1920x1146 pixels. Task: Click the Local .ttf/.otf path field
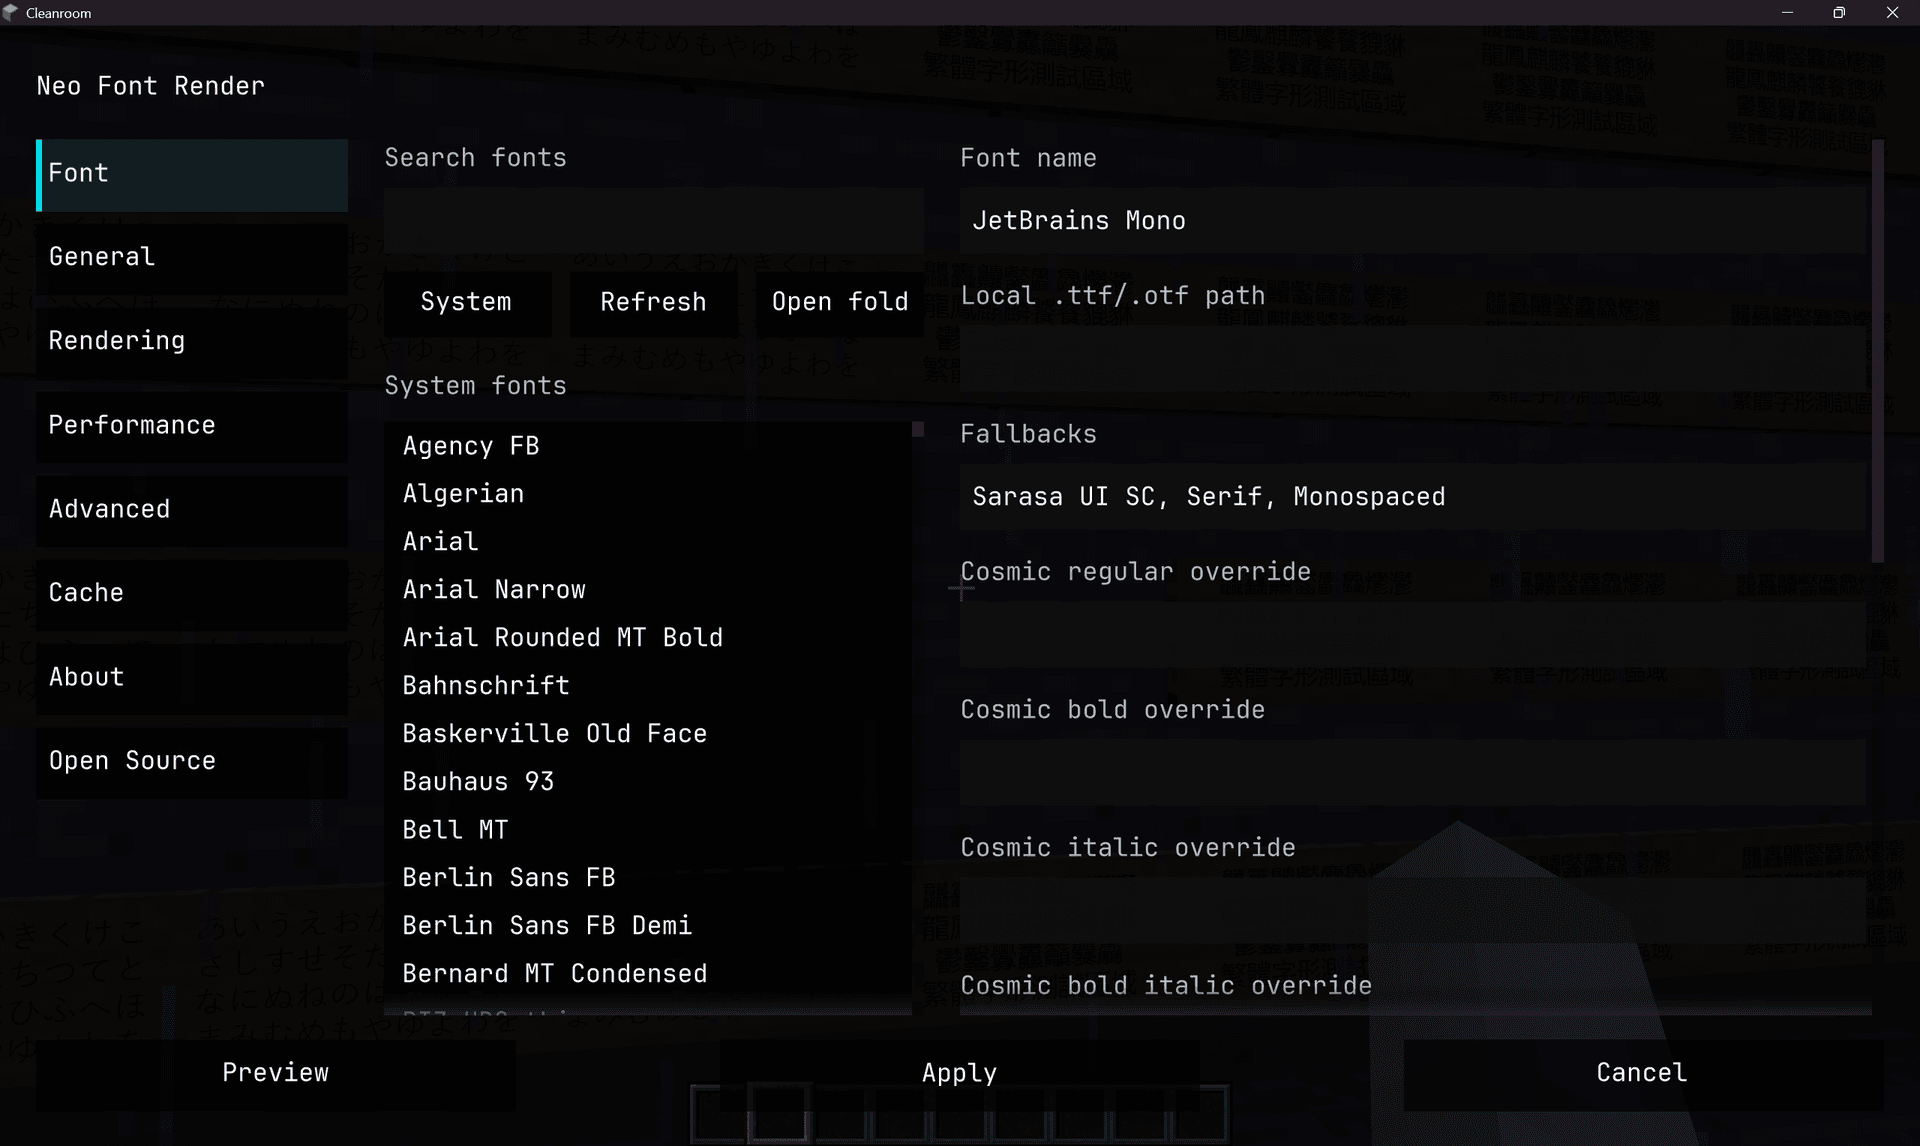[1413, 359]
